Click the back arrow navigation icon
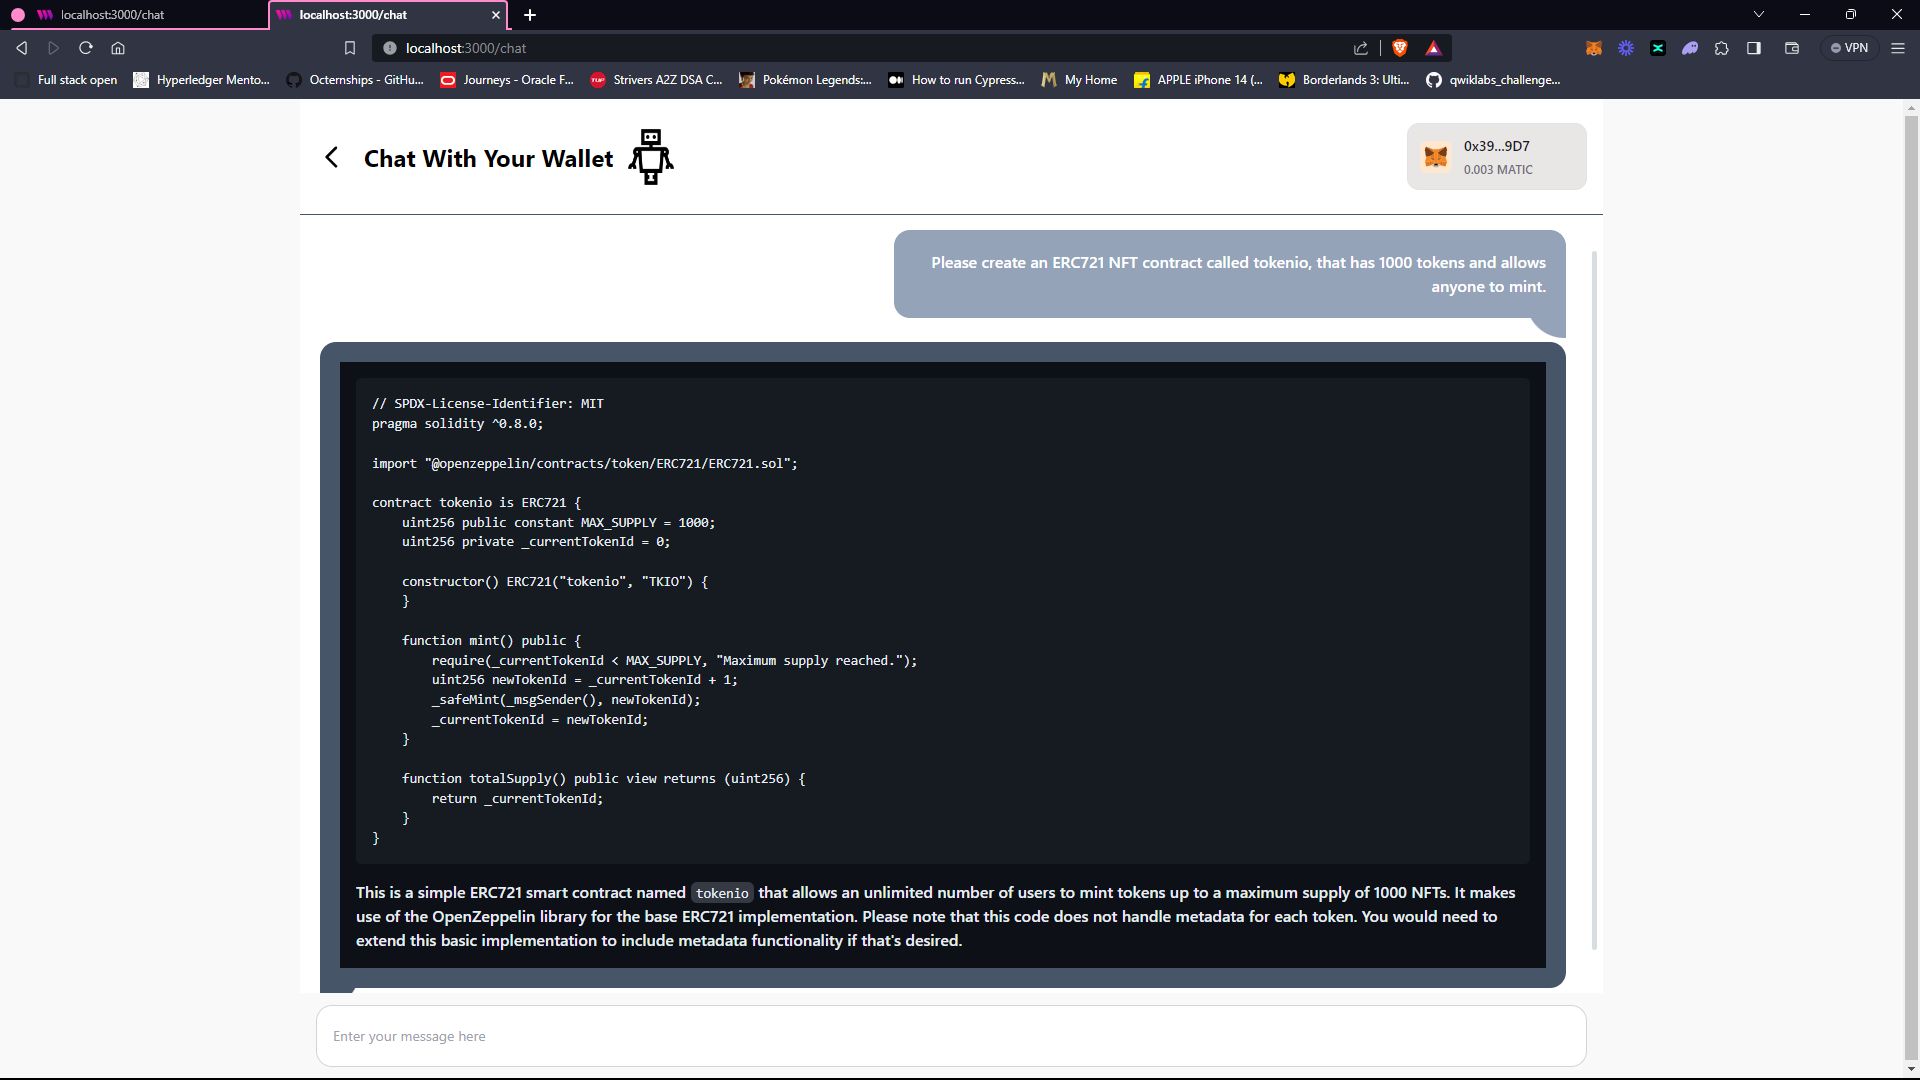The width and height of the screenshot is (1920, 1080). coord(332,158)
